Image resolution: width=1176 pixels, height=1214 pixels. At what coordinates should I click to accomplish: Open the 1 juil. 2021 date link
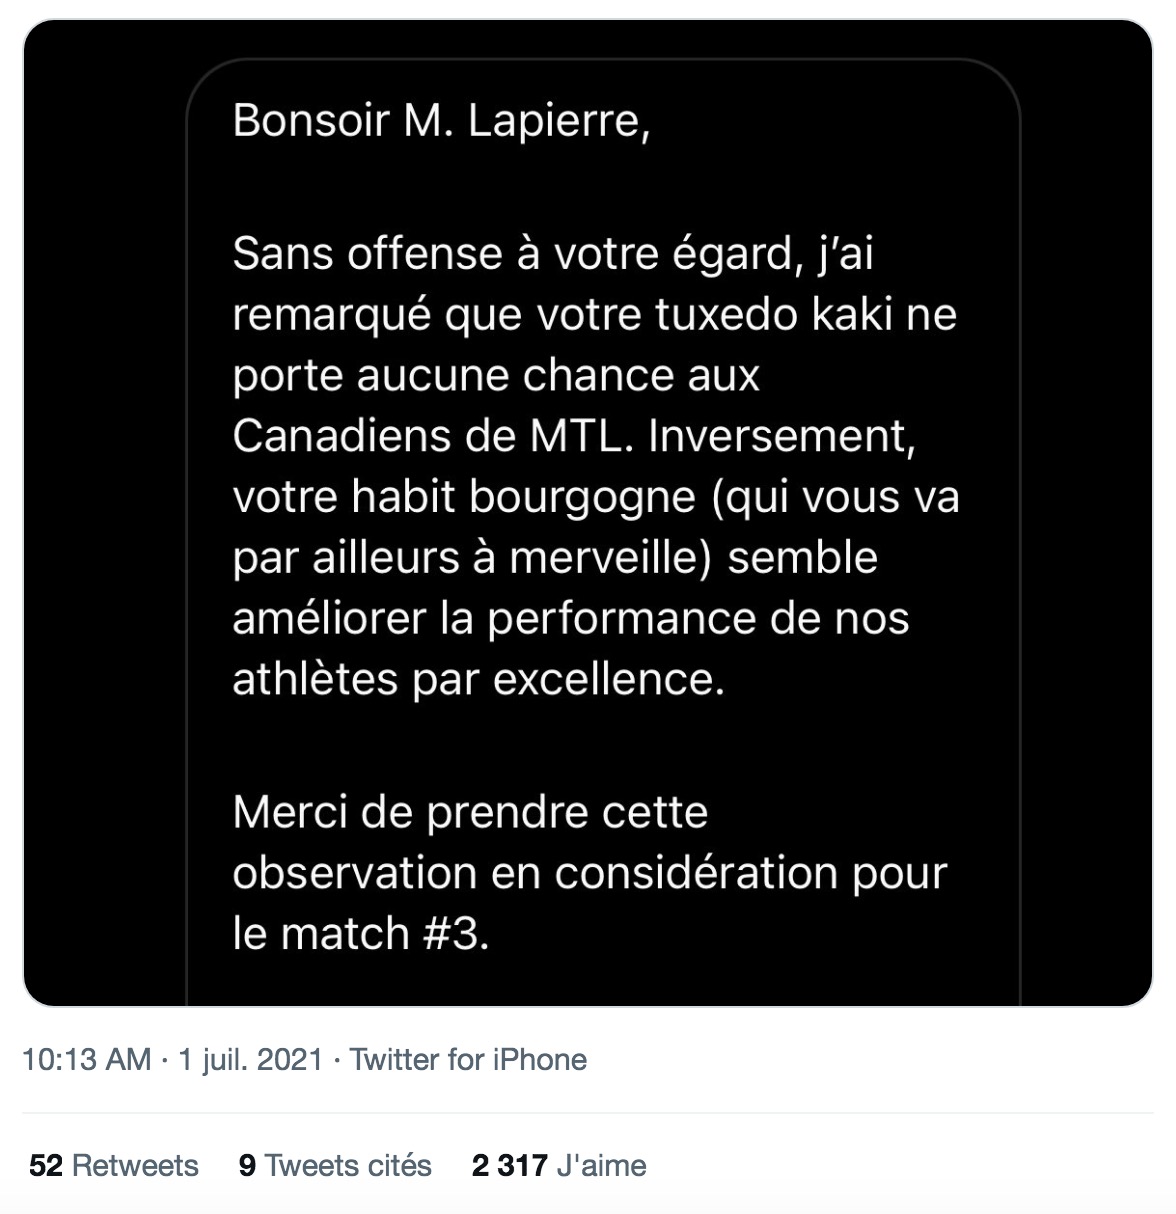(x=250, y=1060)
